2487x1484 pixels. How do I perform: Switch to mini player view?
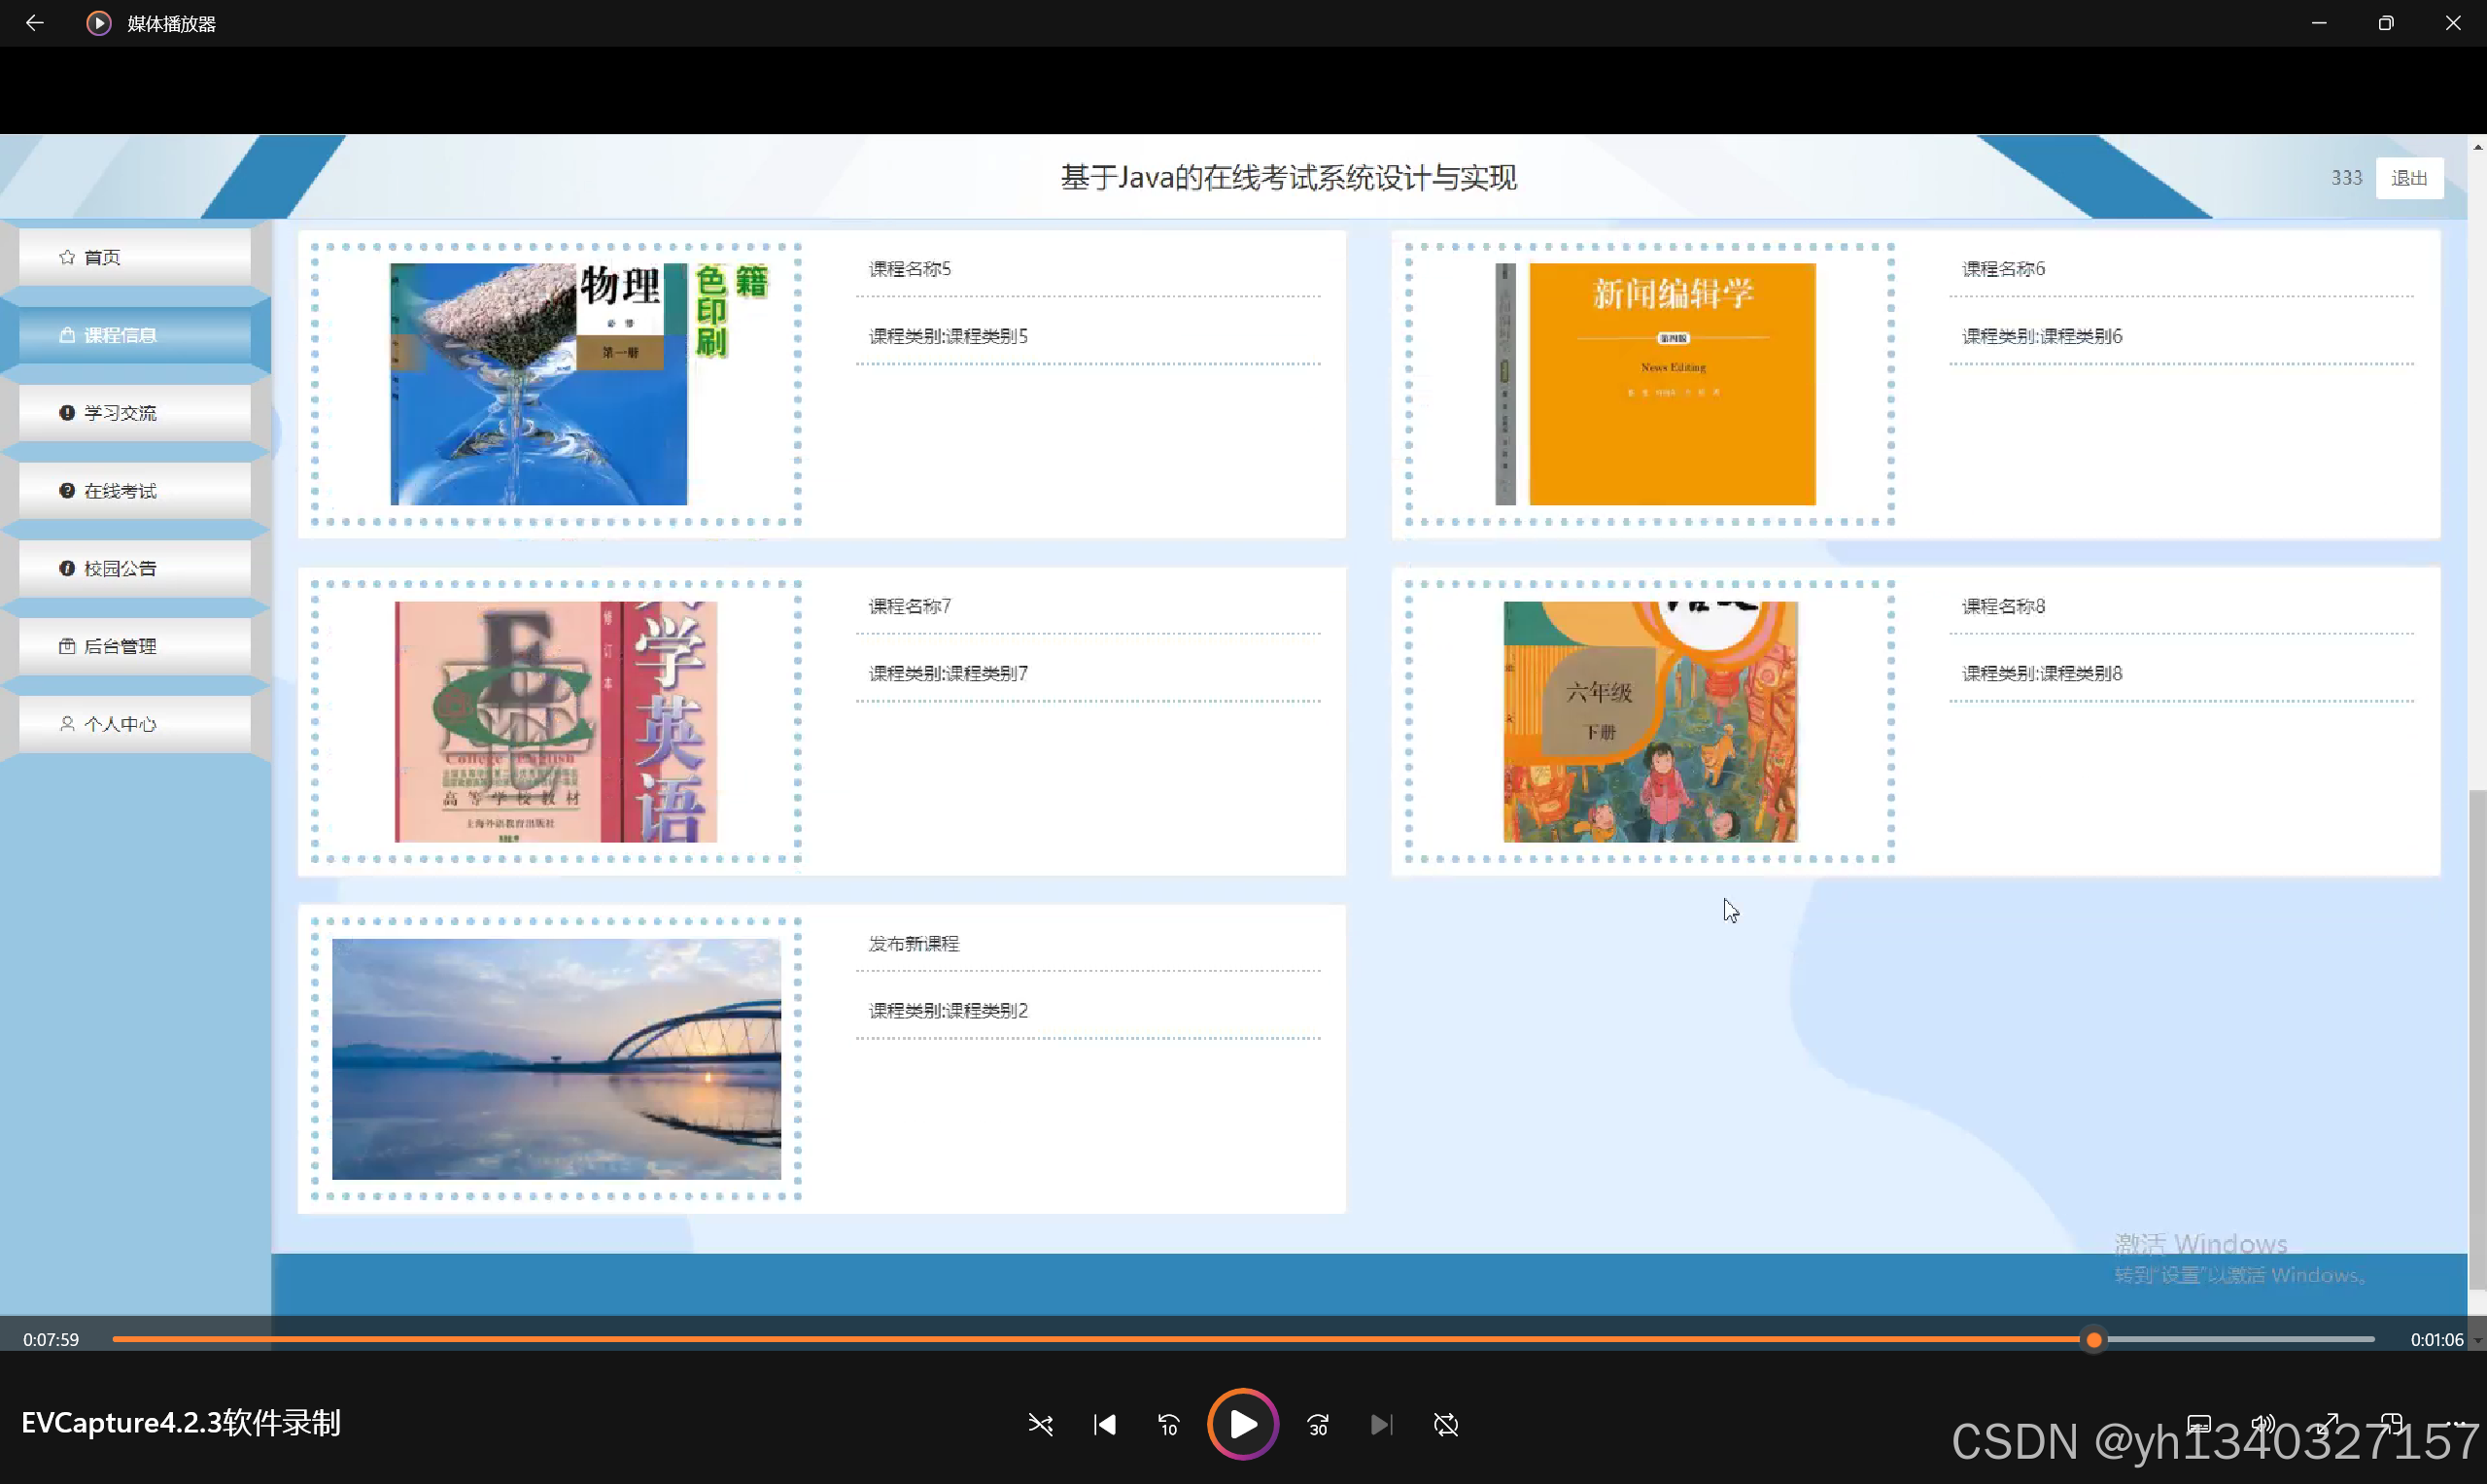point(2392,1424)
